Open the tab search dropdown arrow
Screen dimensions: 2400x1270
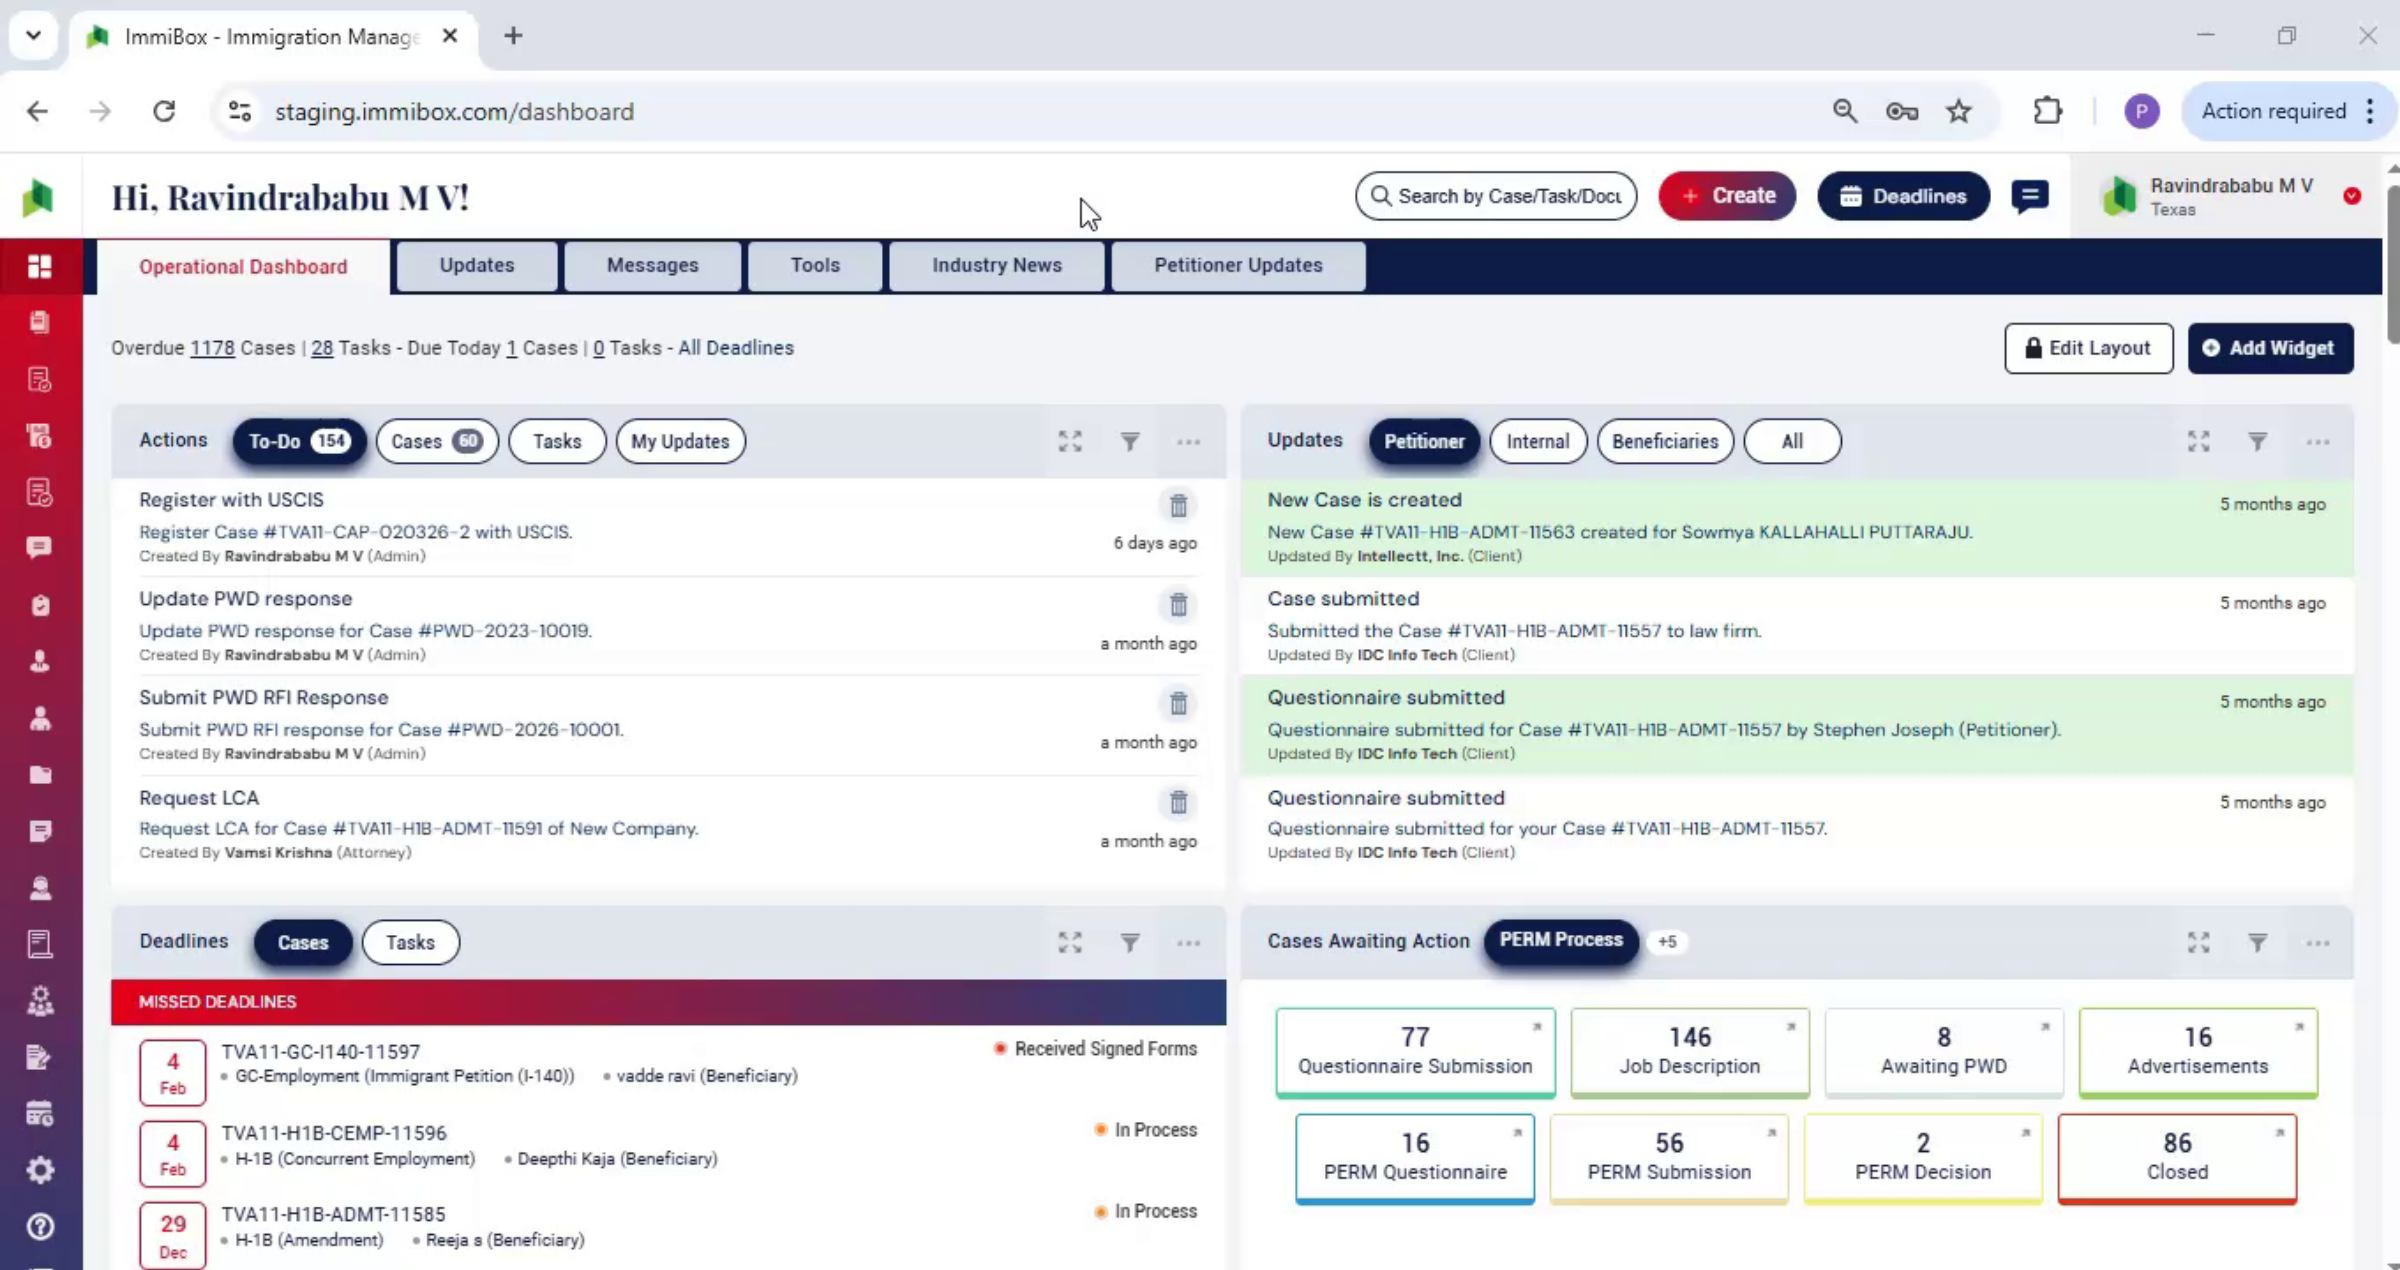(x=33, y=36)
